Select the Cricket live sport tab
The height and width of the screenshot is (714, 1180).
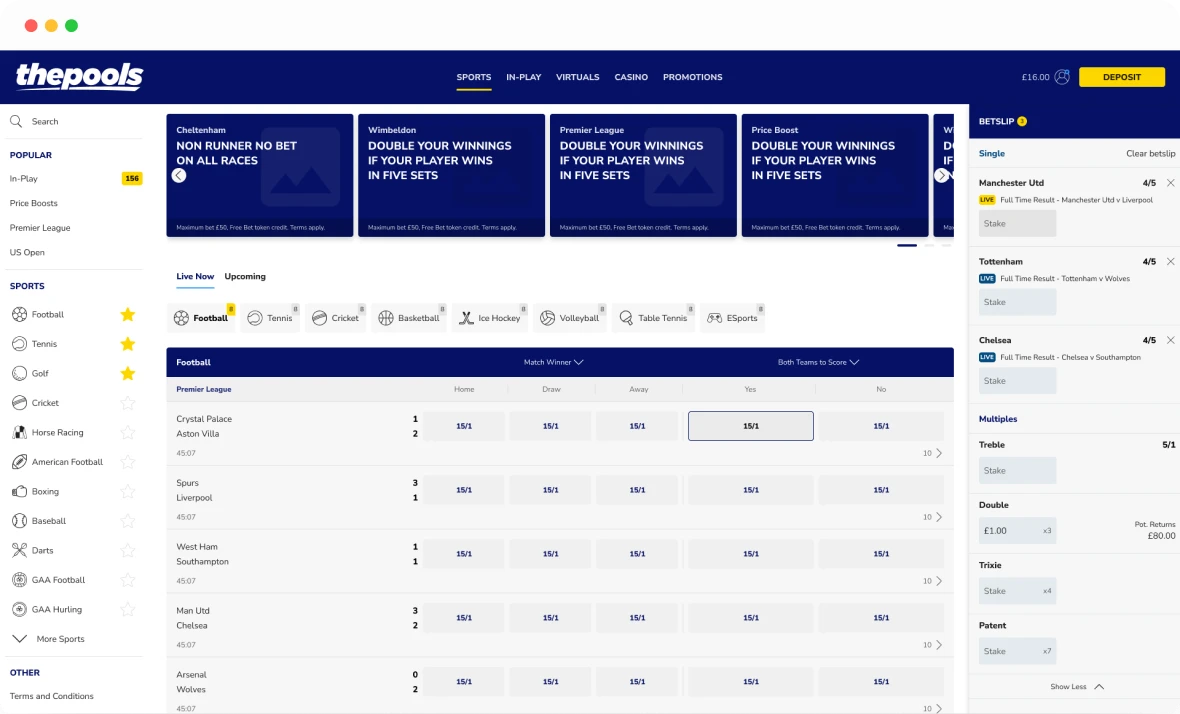coord(336,318)
